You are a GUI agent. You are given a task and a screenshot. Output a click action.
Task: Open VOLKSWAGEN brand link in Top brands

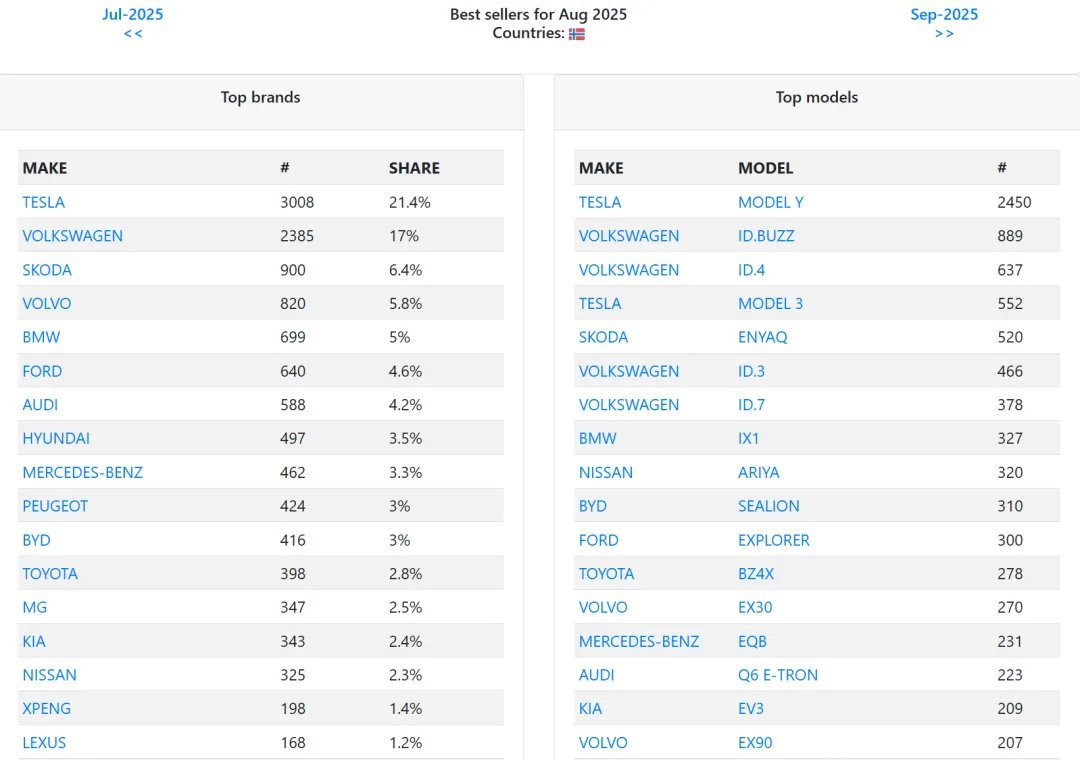72,236
